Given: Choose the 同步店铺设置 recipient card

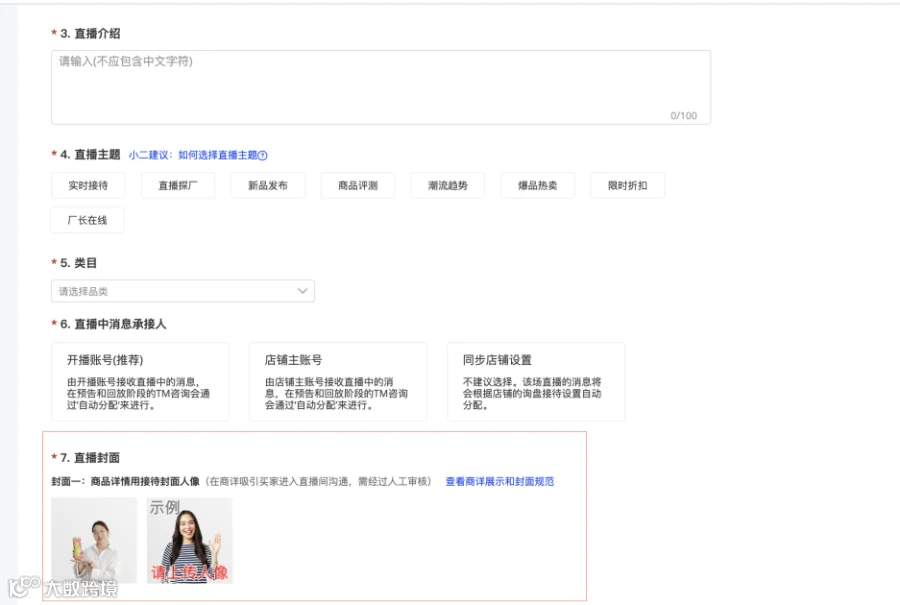Looking at the screenshot, I should pyautogui.click(x=536, y=382).
